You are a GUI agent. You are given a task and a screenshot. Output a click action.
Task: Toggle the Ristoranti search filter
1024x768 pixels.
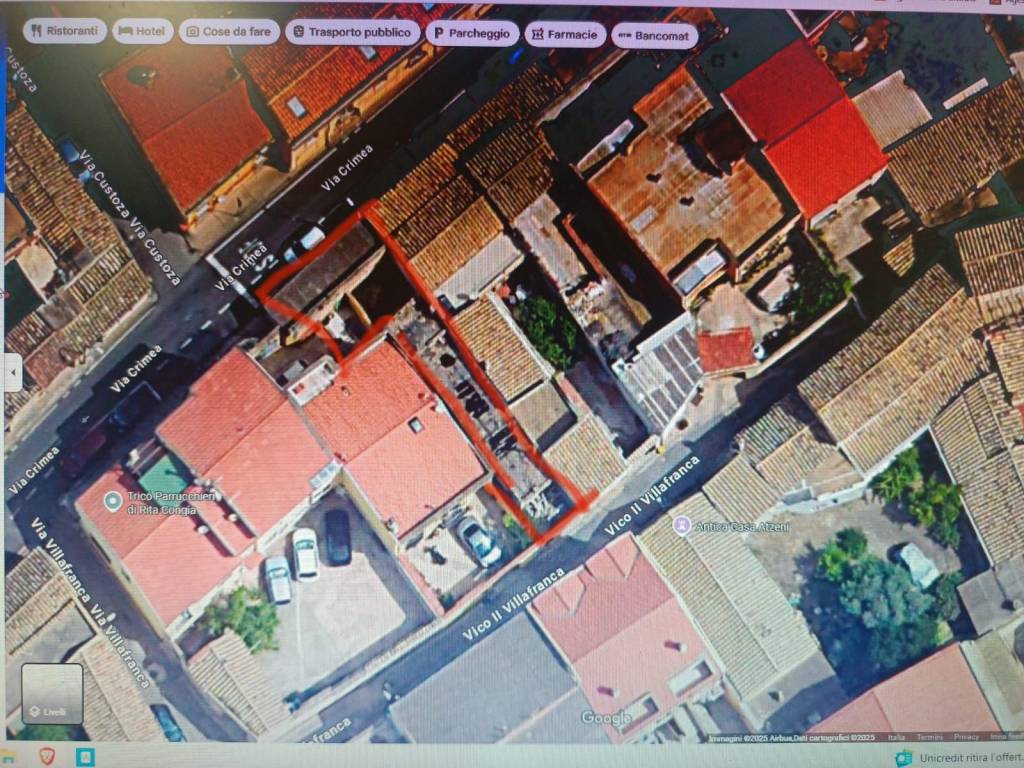(64, 32)
